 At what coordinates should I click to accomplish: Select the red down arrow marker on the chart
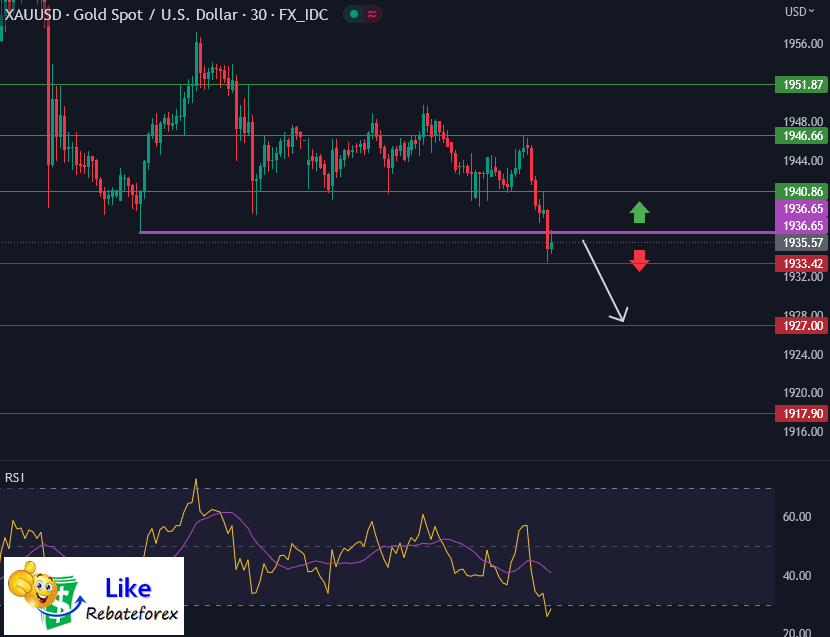click(x=639, y=261)
